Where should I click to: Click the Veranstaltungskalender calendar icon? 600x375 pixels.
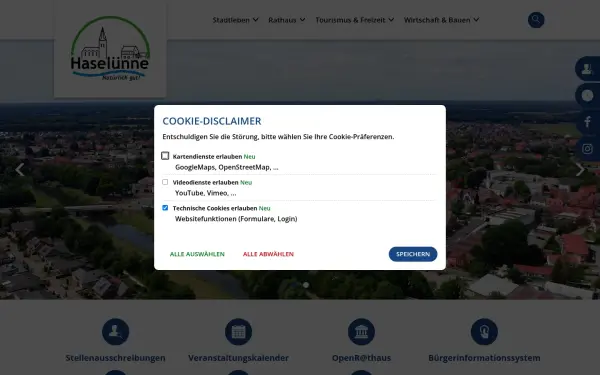(x=238, y=332)
